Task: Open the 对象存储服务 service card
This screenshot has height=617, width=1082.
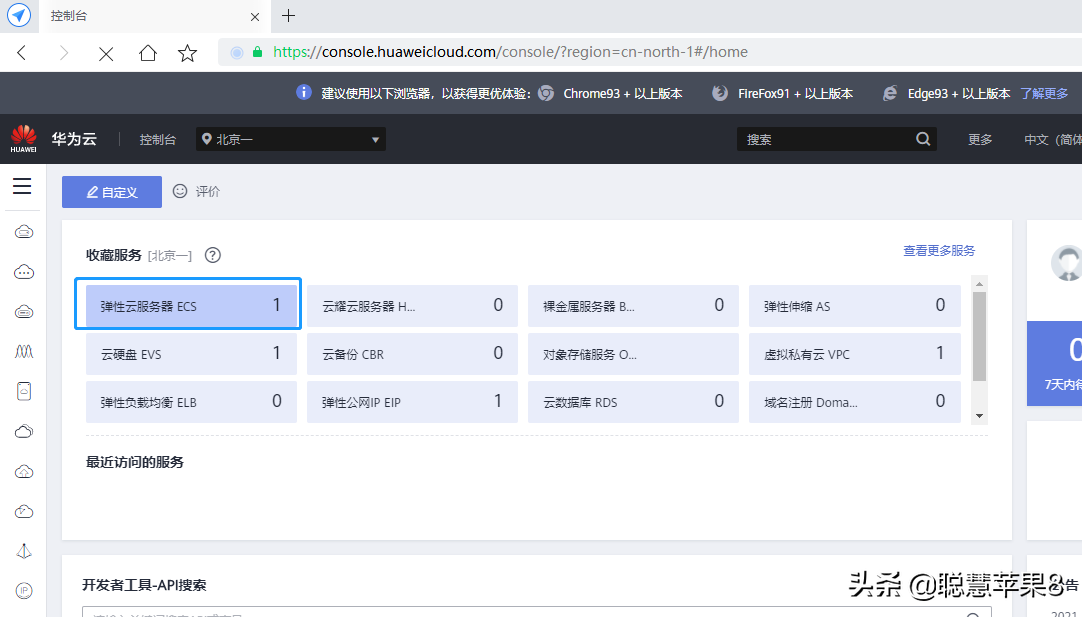Action: pos(633,354)
